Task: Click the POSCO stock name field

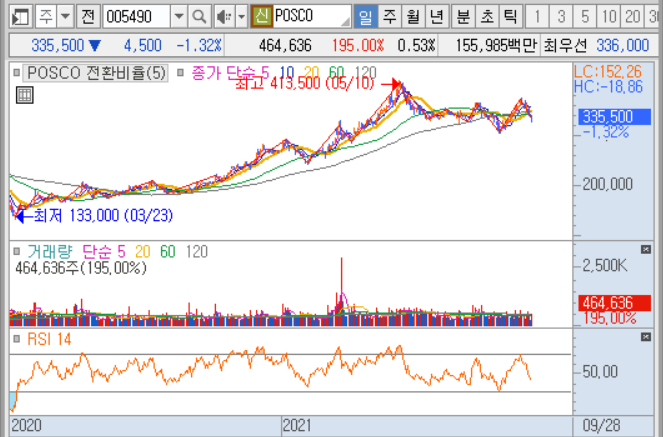Action: (312, 16)
